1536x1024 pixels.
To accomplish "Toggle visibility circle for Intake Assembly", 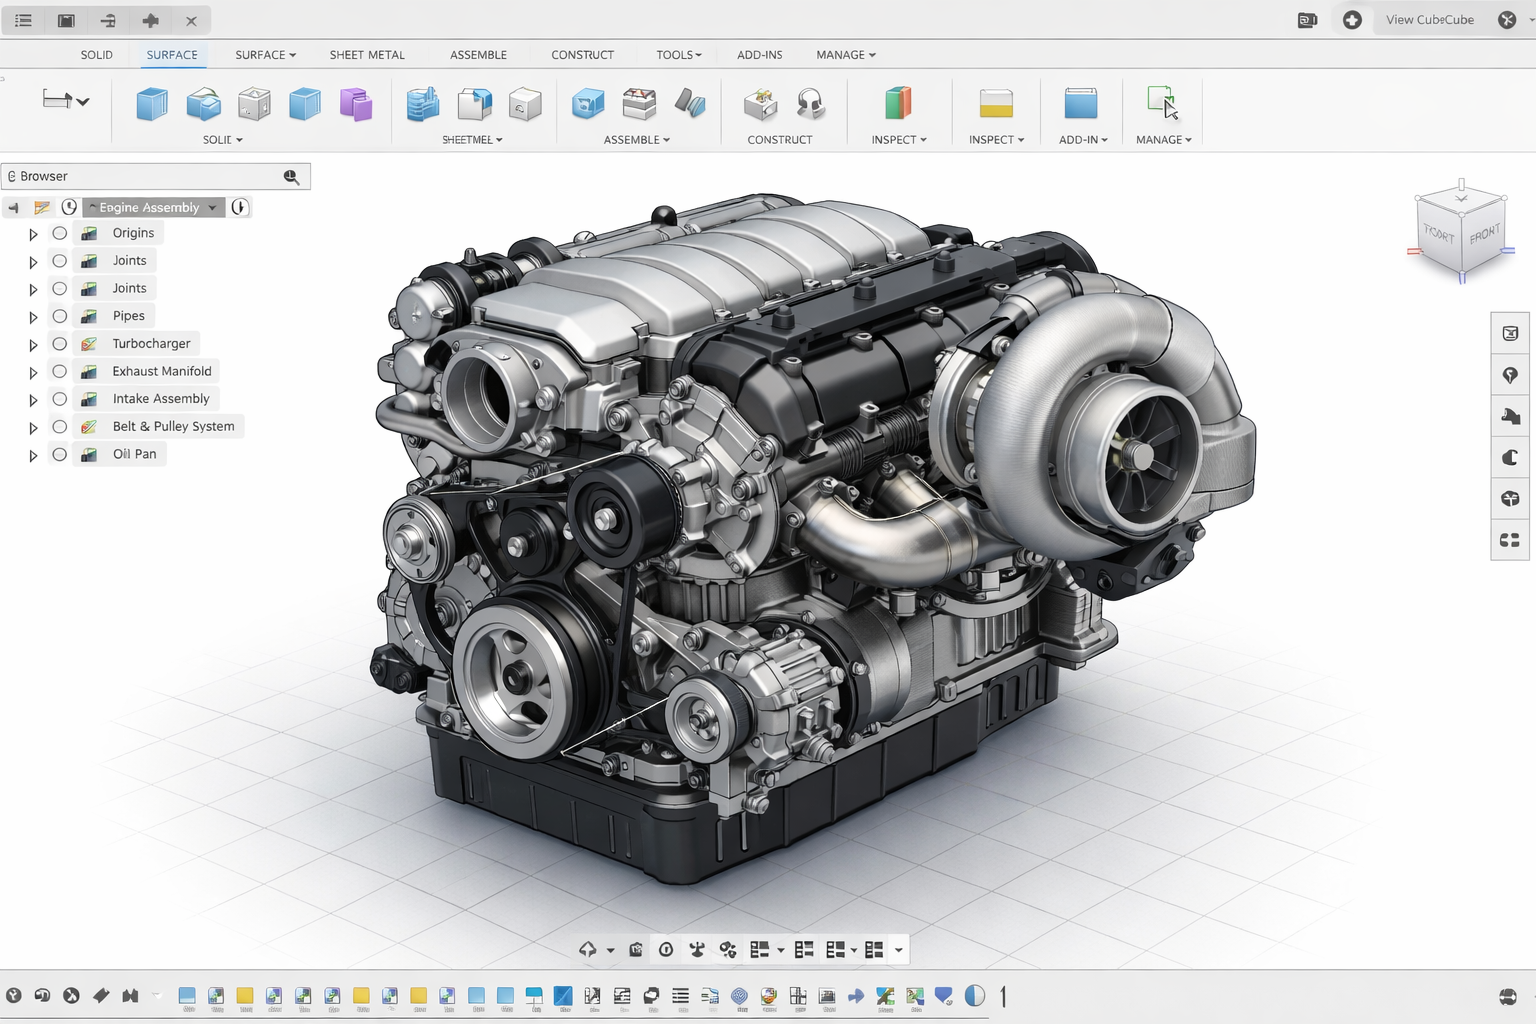I will 59,399.
